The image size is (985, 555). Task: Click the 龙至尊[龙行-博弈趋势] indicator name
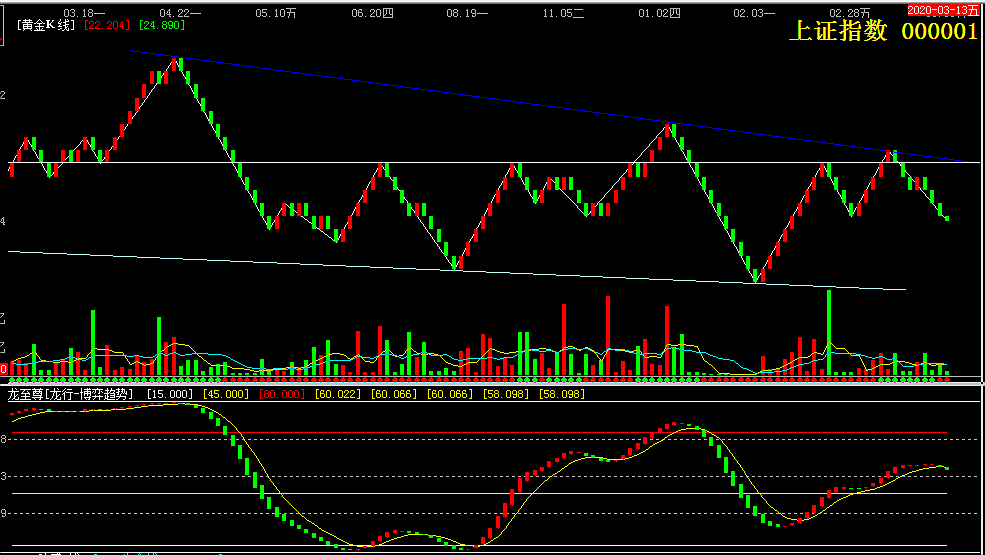(x=70, y=394)
